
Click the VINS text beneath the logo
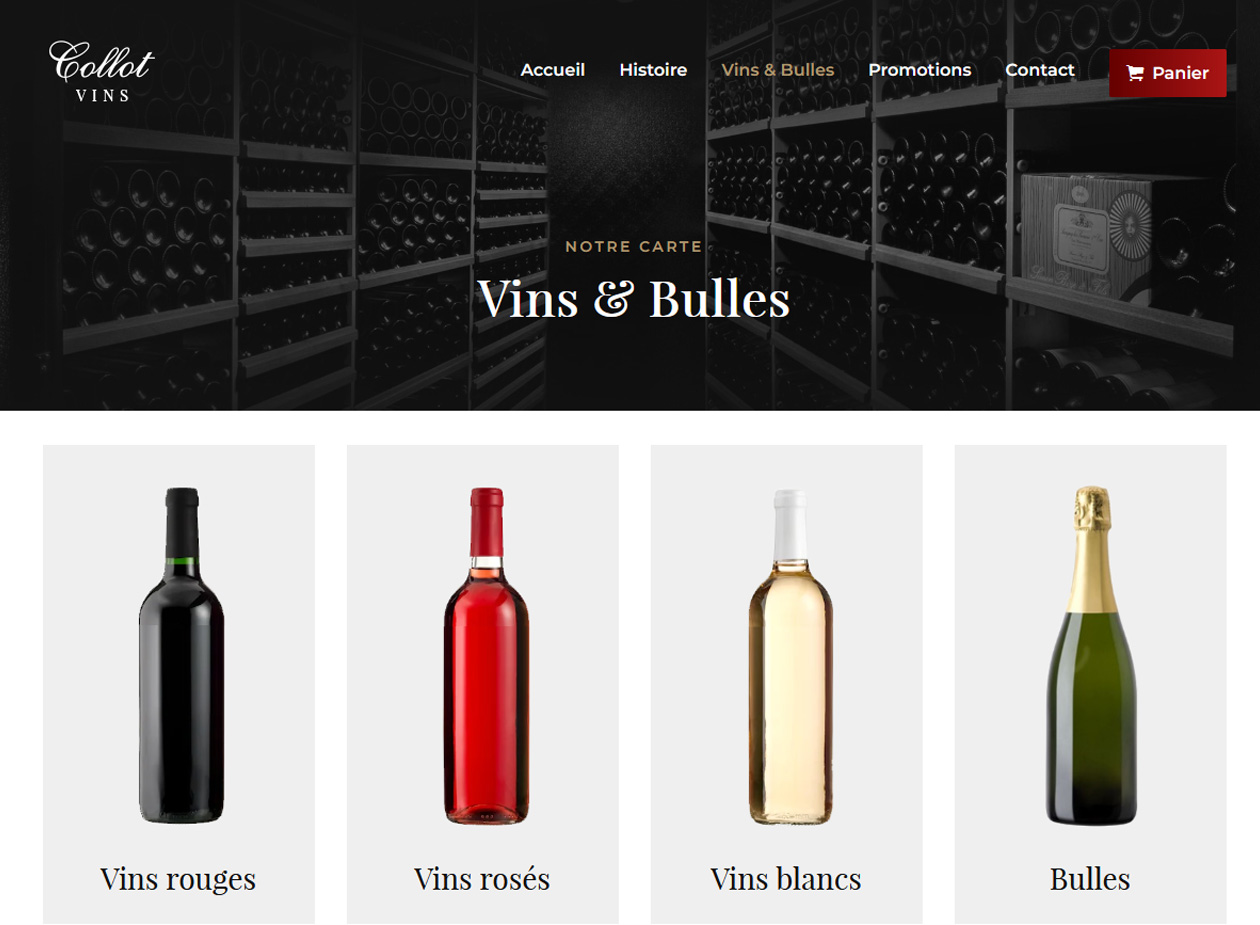point(103,96)
